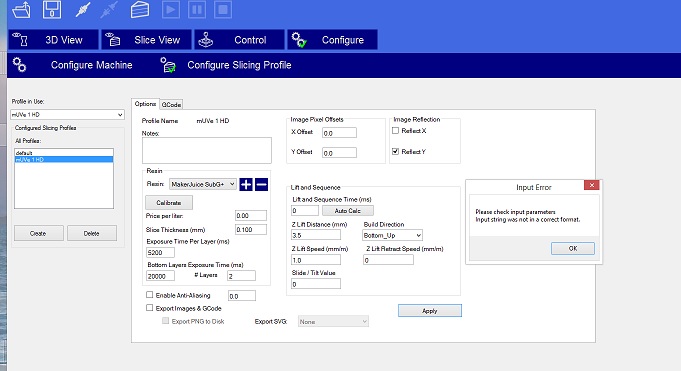Switch to the Options tab
This screenshot has height=371, width=681.
point(145,104)
